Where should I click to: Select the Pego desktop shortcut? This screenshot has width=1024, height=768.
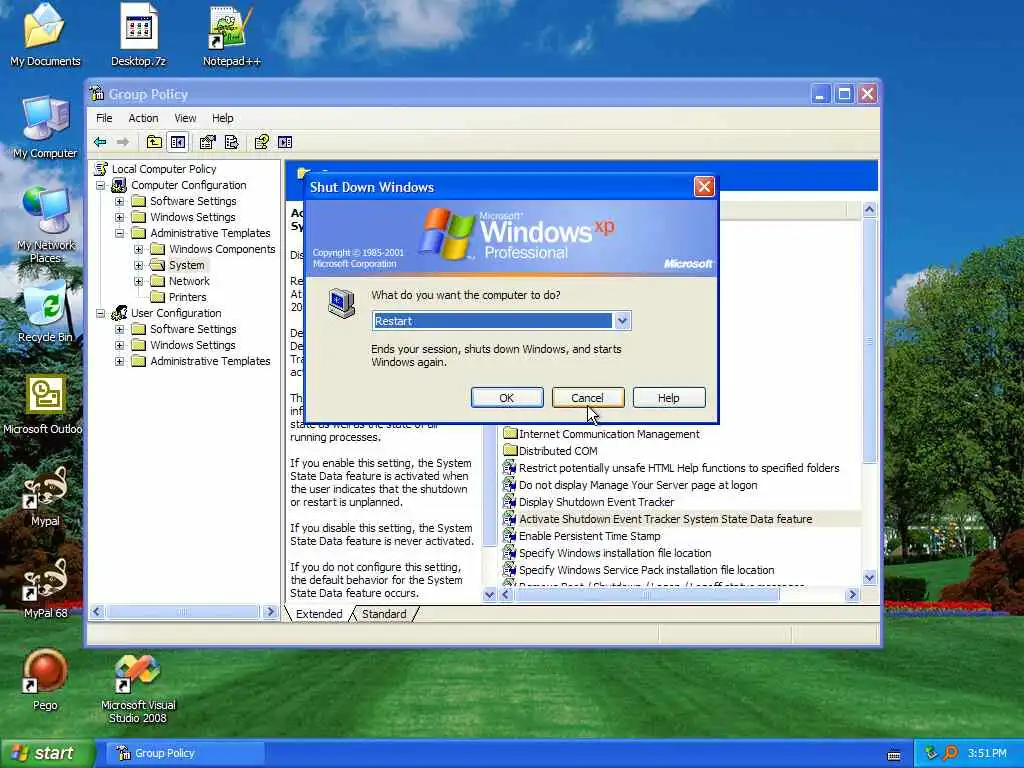pos(45,680)
